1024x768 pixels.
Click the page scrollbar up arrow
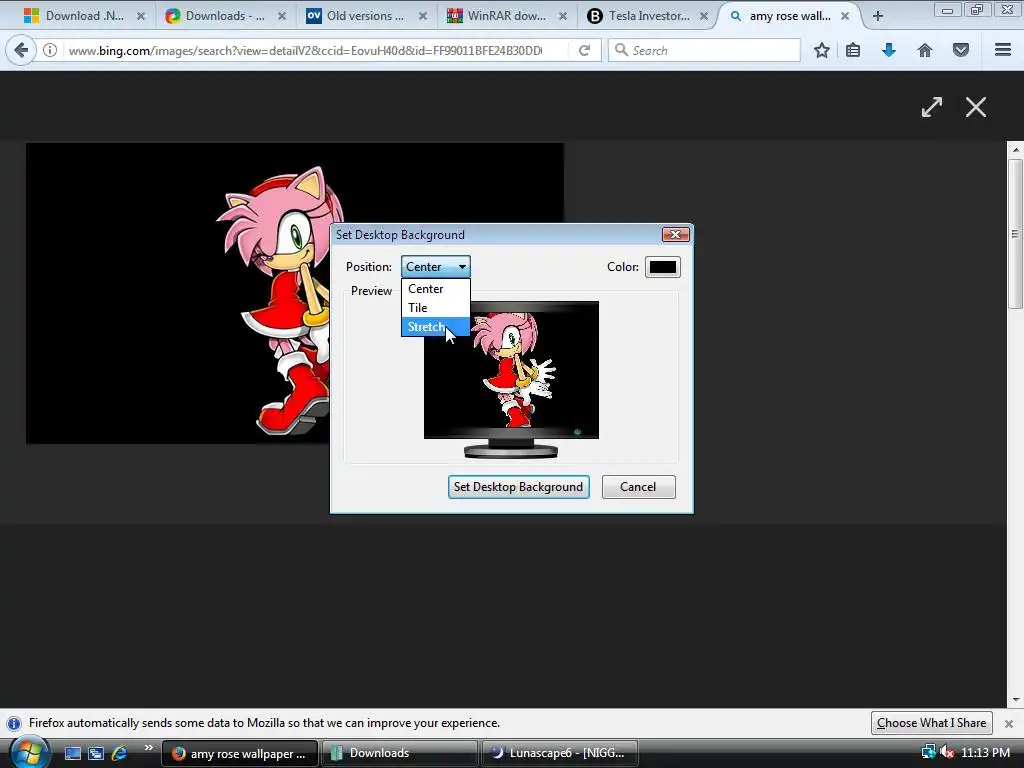point(1016,150)
